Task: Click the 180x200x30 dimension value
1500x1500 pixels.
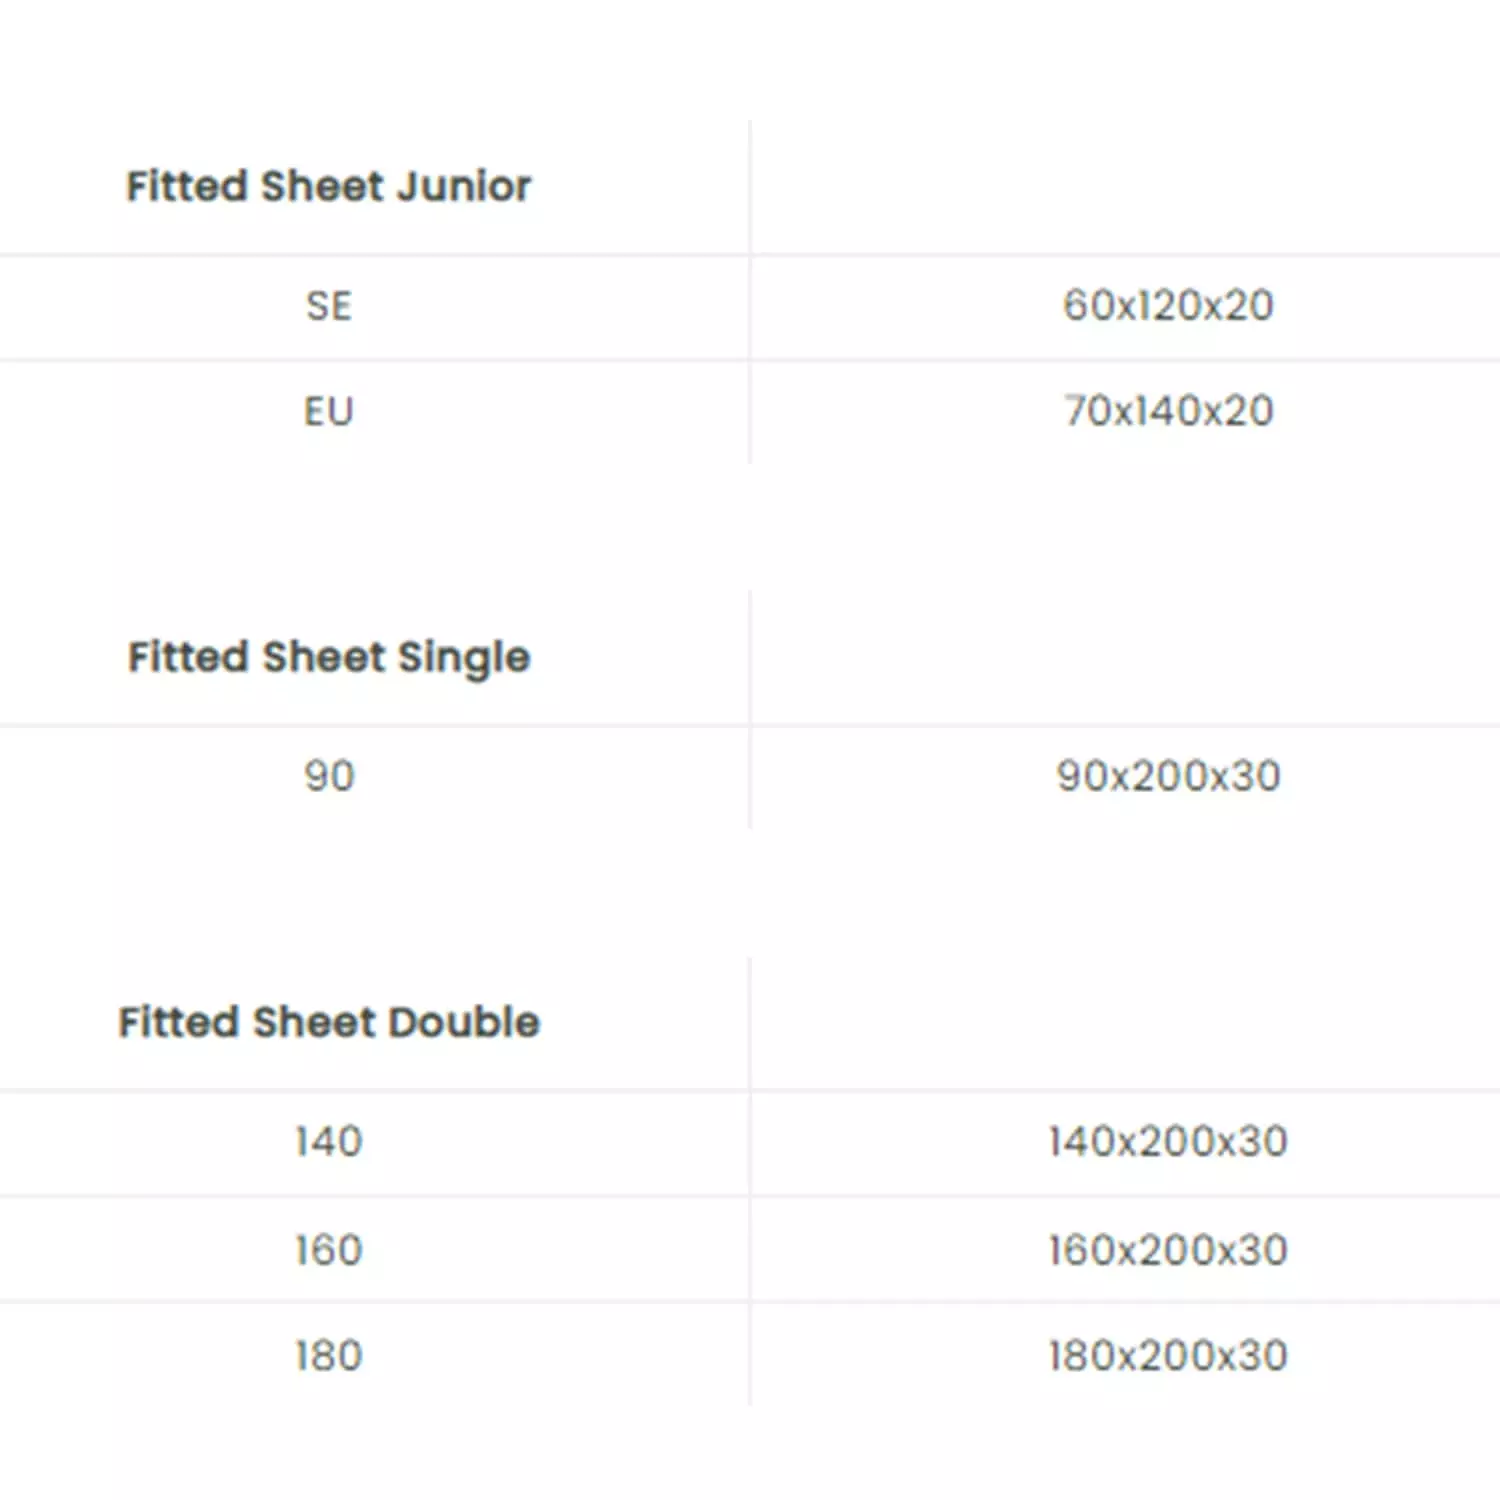Action: [x=1168, y=1356]
